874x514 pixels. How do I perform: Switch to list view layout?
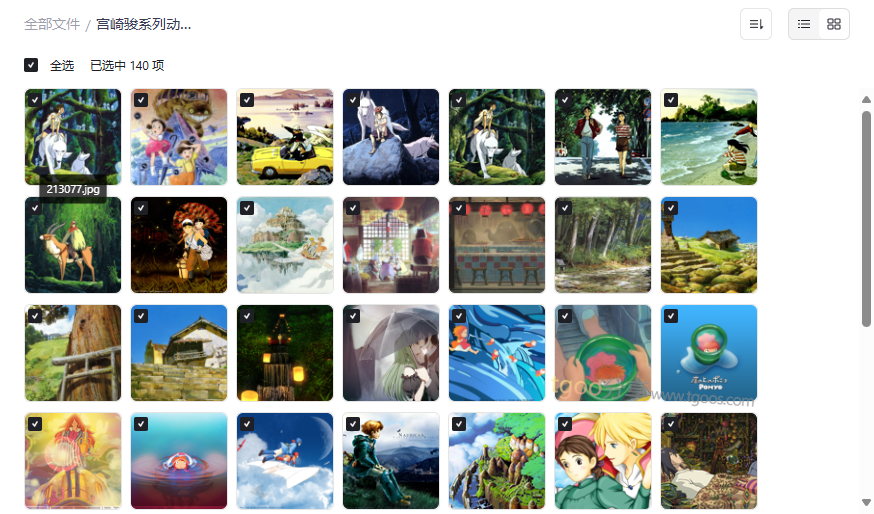(x=804, y=24)
